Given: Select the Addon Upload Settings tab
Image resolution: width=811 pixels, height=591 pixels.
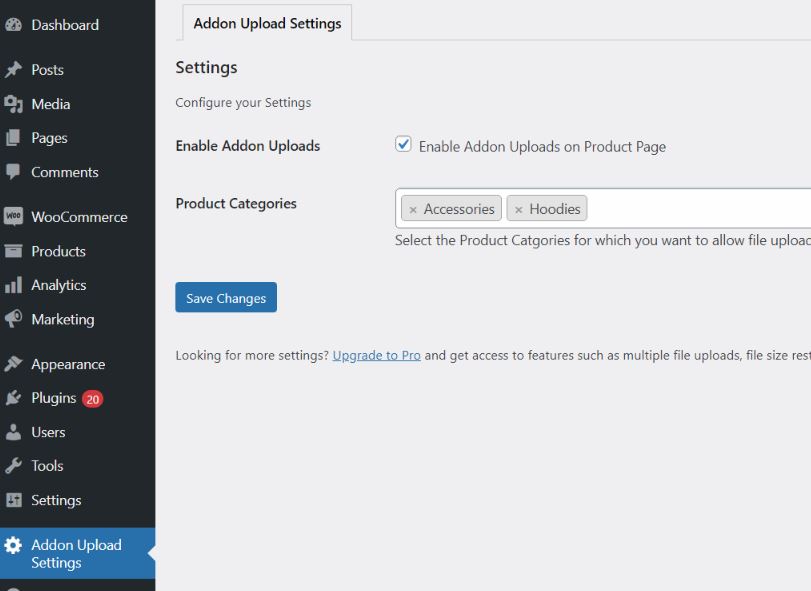Looking at the screenshot, I should 267,23.
